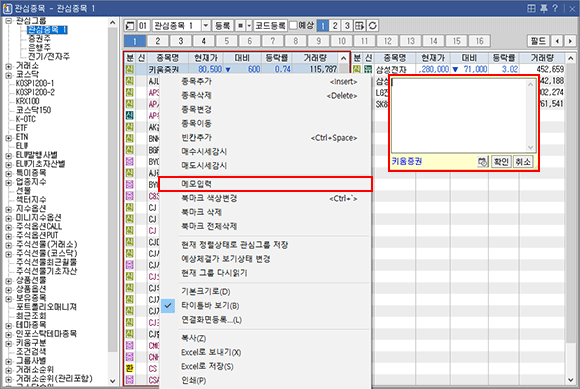
Task: Select the 코스닥150 tree item
Action: click(33, 110)
